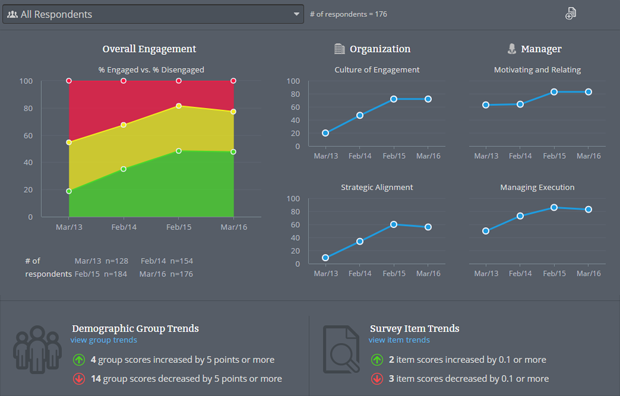Open the view group trends link
The width and height of the screenshot is (620, 396).
pyautogui.click(x=104, y=340)
